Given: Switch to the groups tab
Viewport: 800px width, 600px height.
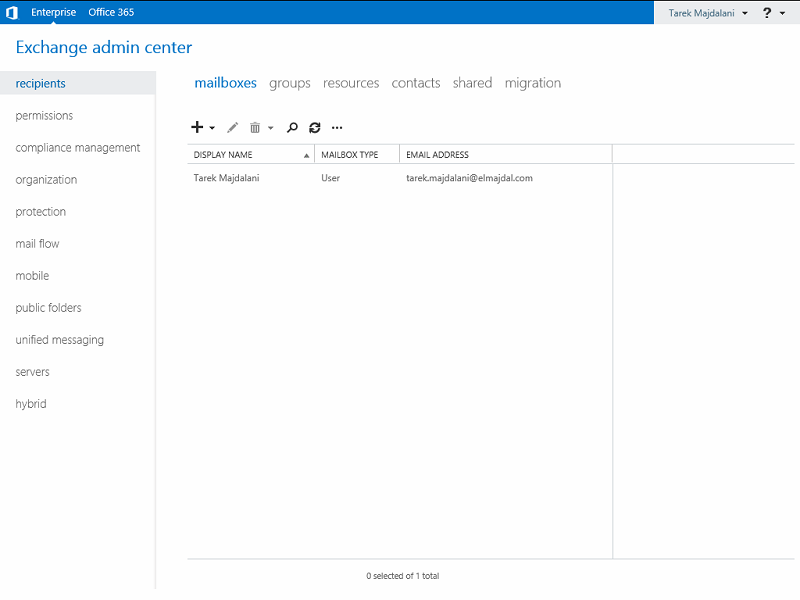Looking at the screenshot, I should pos(289,83).
